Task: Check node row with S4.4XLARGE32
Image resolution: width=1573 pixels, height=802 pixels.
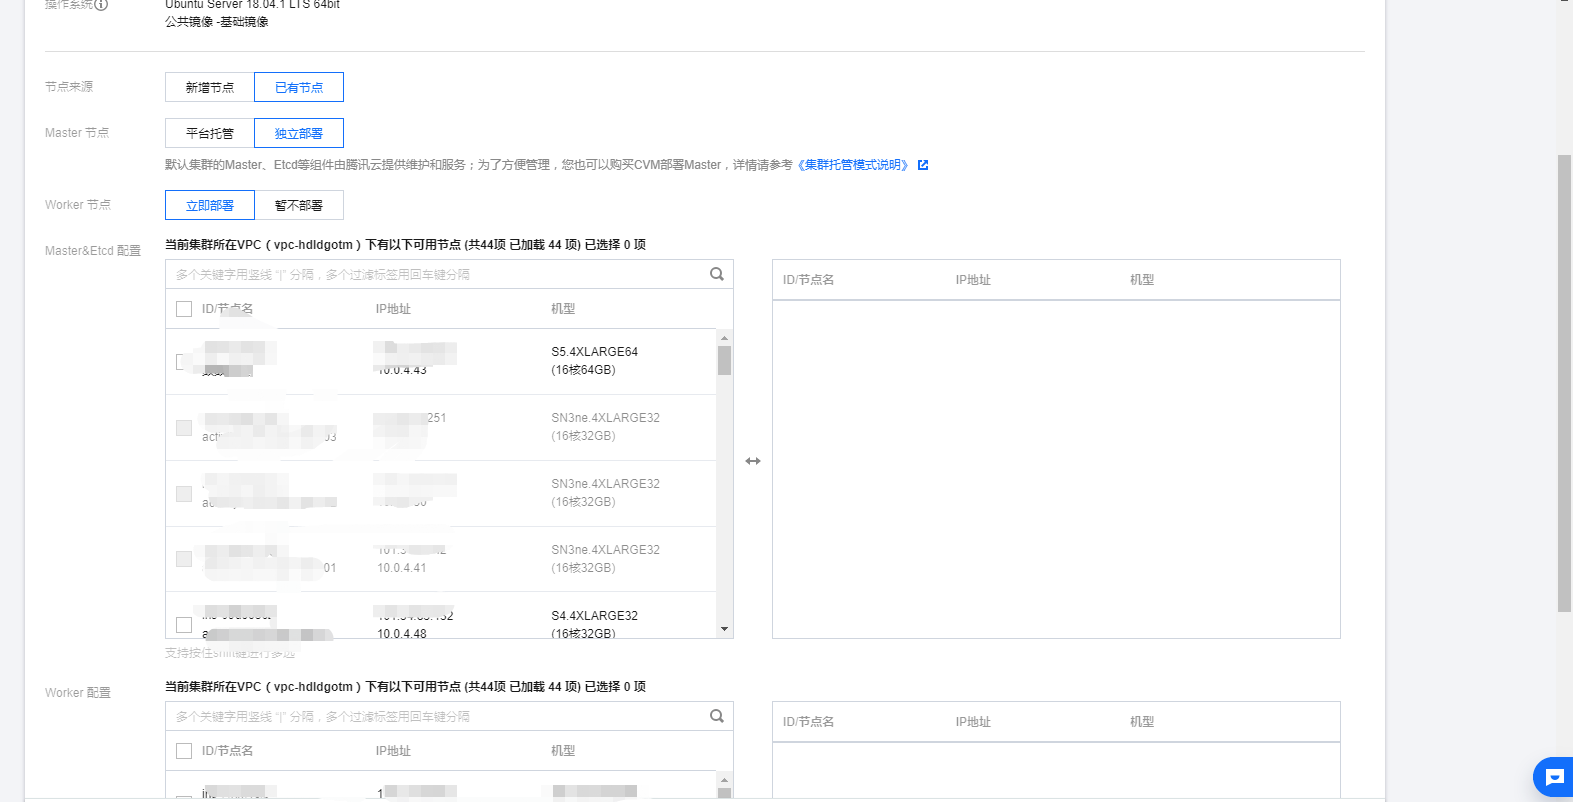Action: click(184, 625)
